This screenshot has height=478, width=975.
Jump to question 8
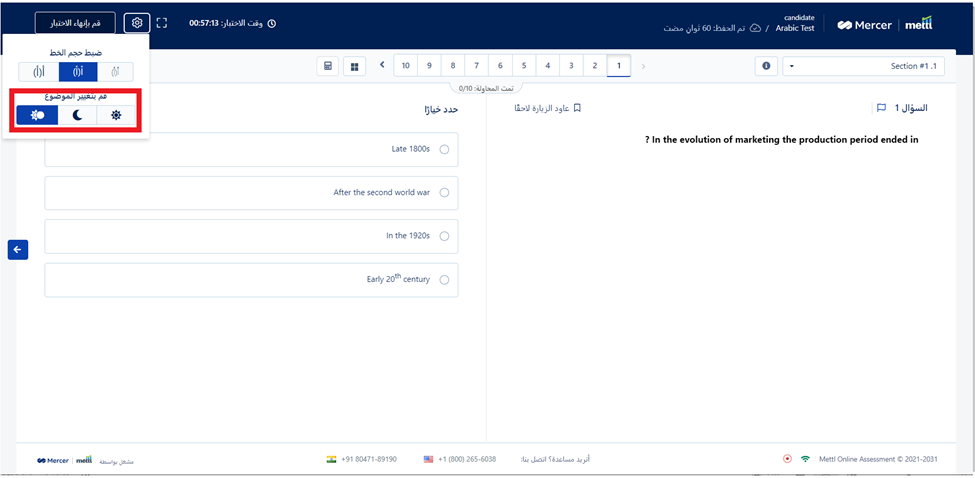[x=453, y=65]
